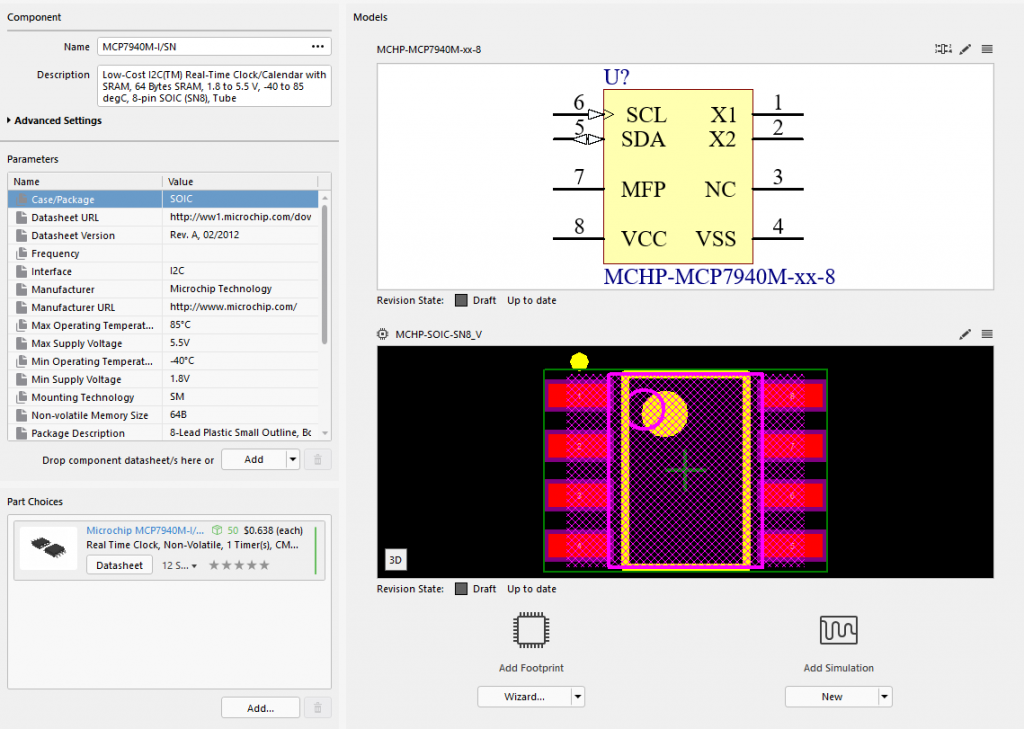
Task: Click the Draft revision state box under footprint
Action: 461,589
